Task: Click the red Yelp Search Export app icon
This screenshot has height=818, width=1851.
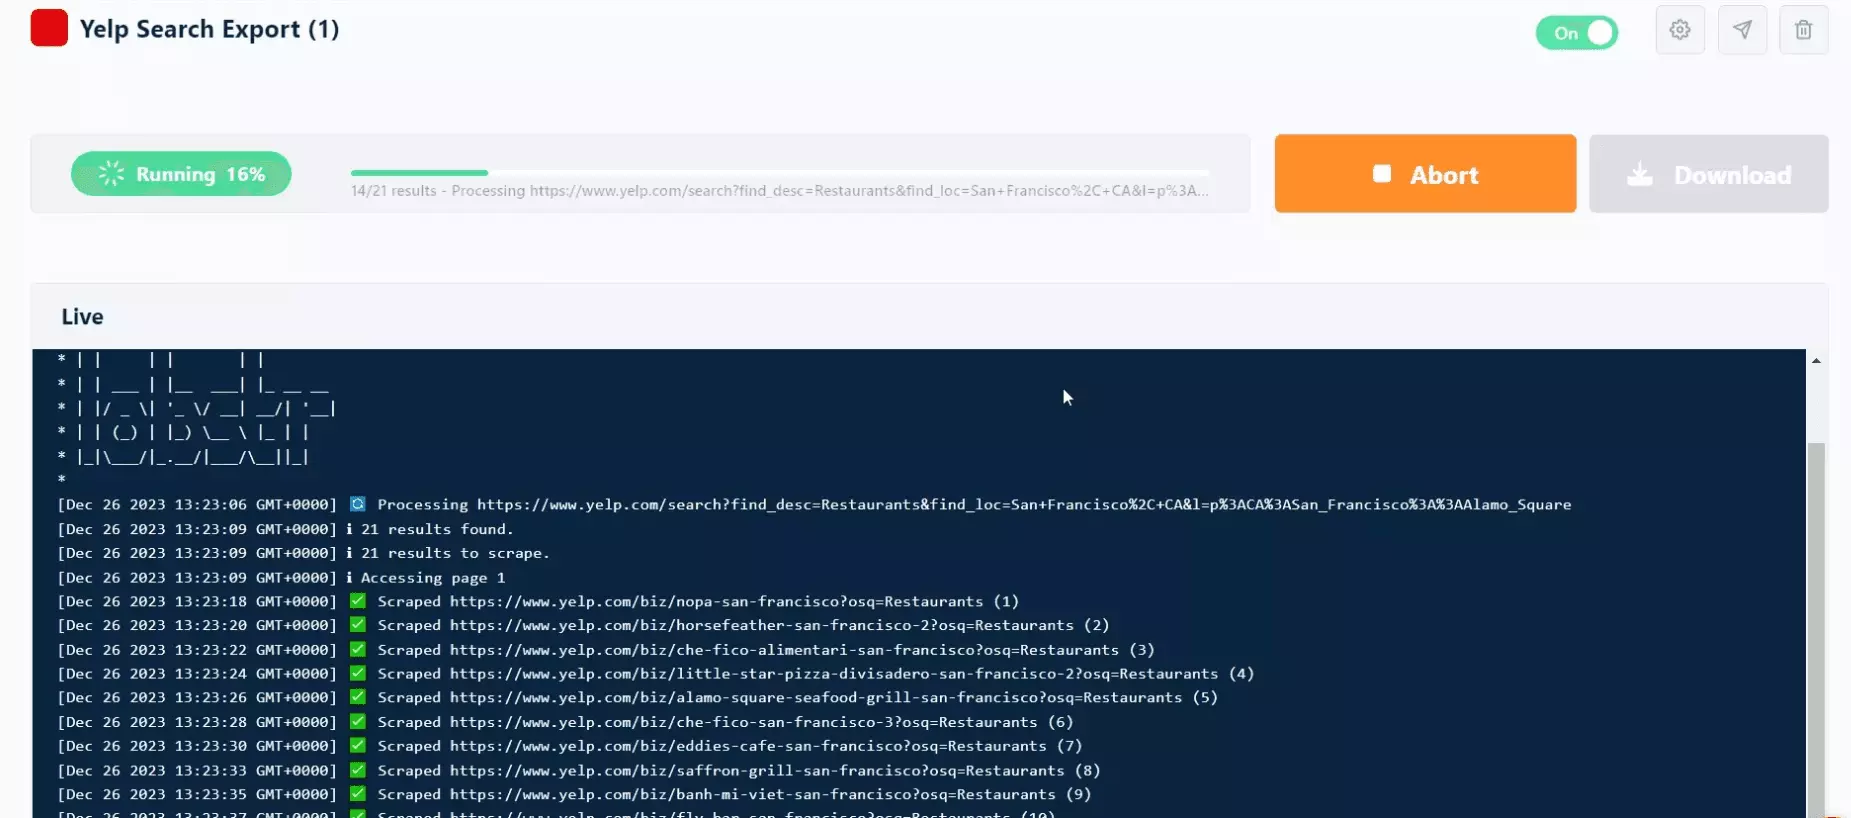Action: click(49, 28)
